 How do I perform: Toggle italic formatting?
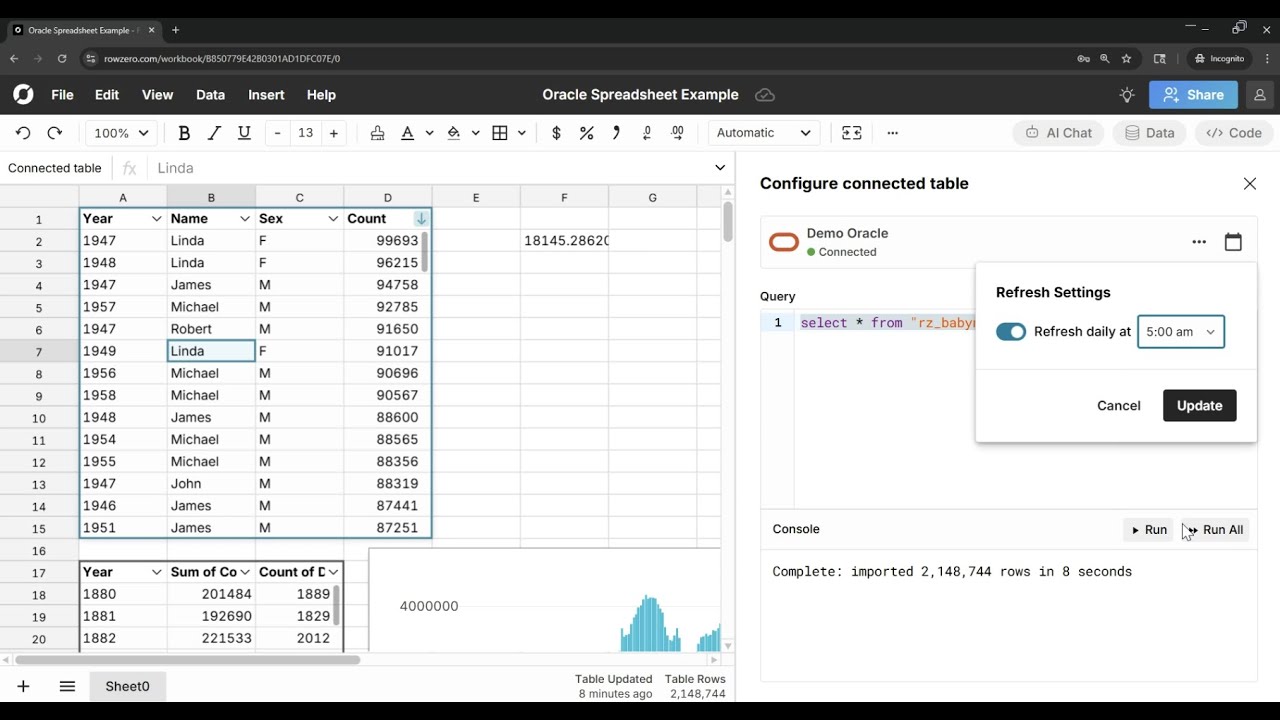pyautogui.click(x=214, y=133)
